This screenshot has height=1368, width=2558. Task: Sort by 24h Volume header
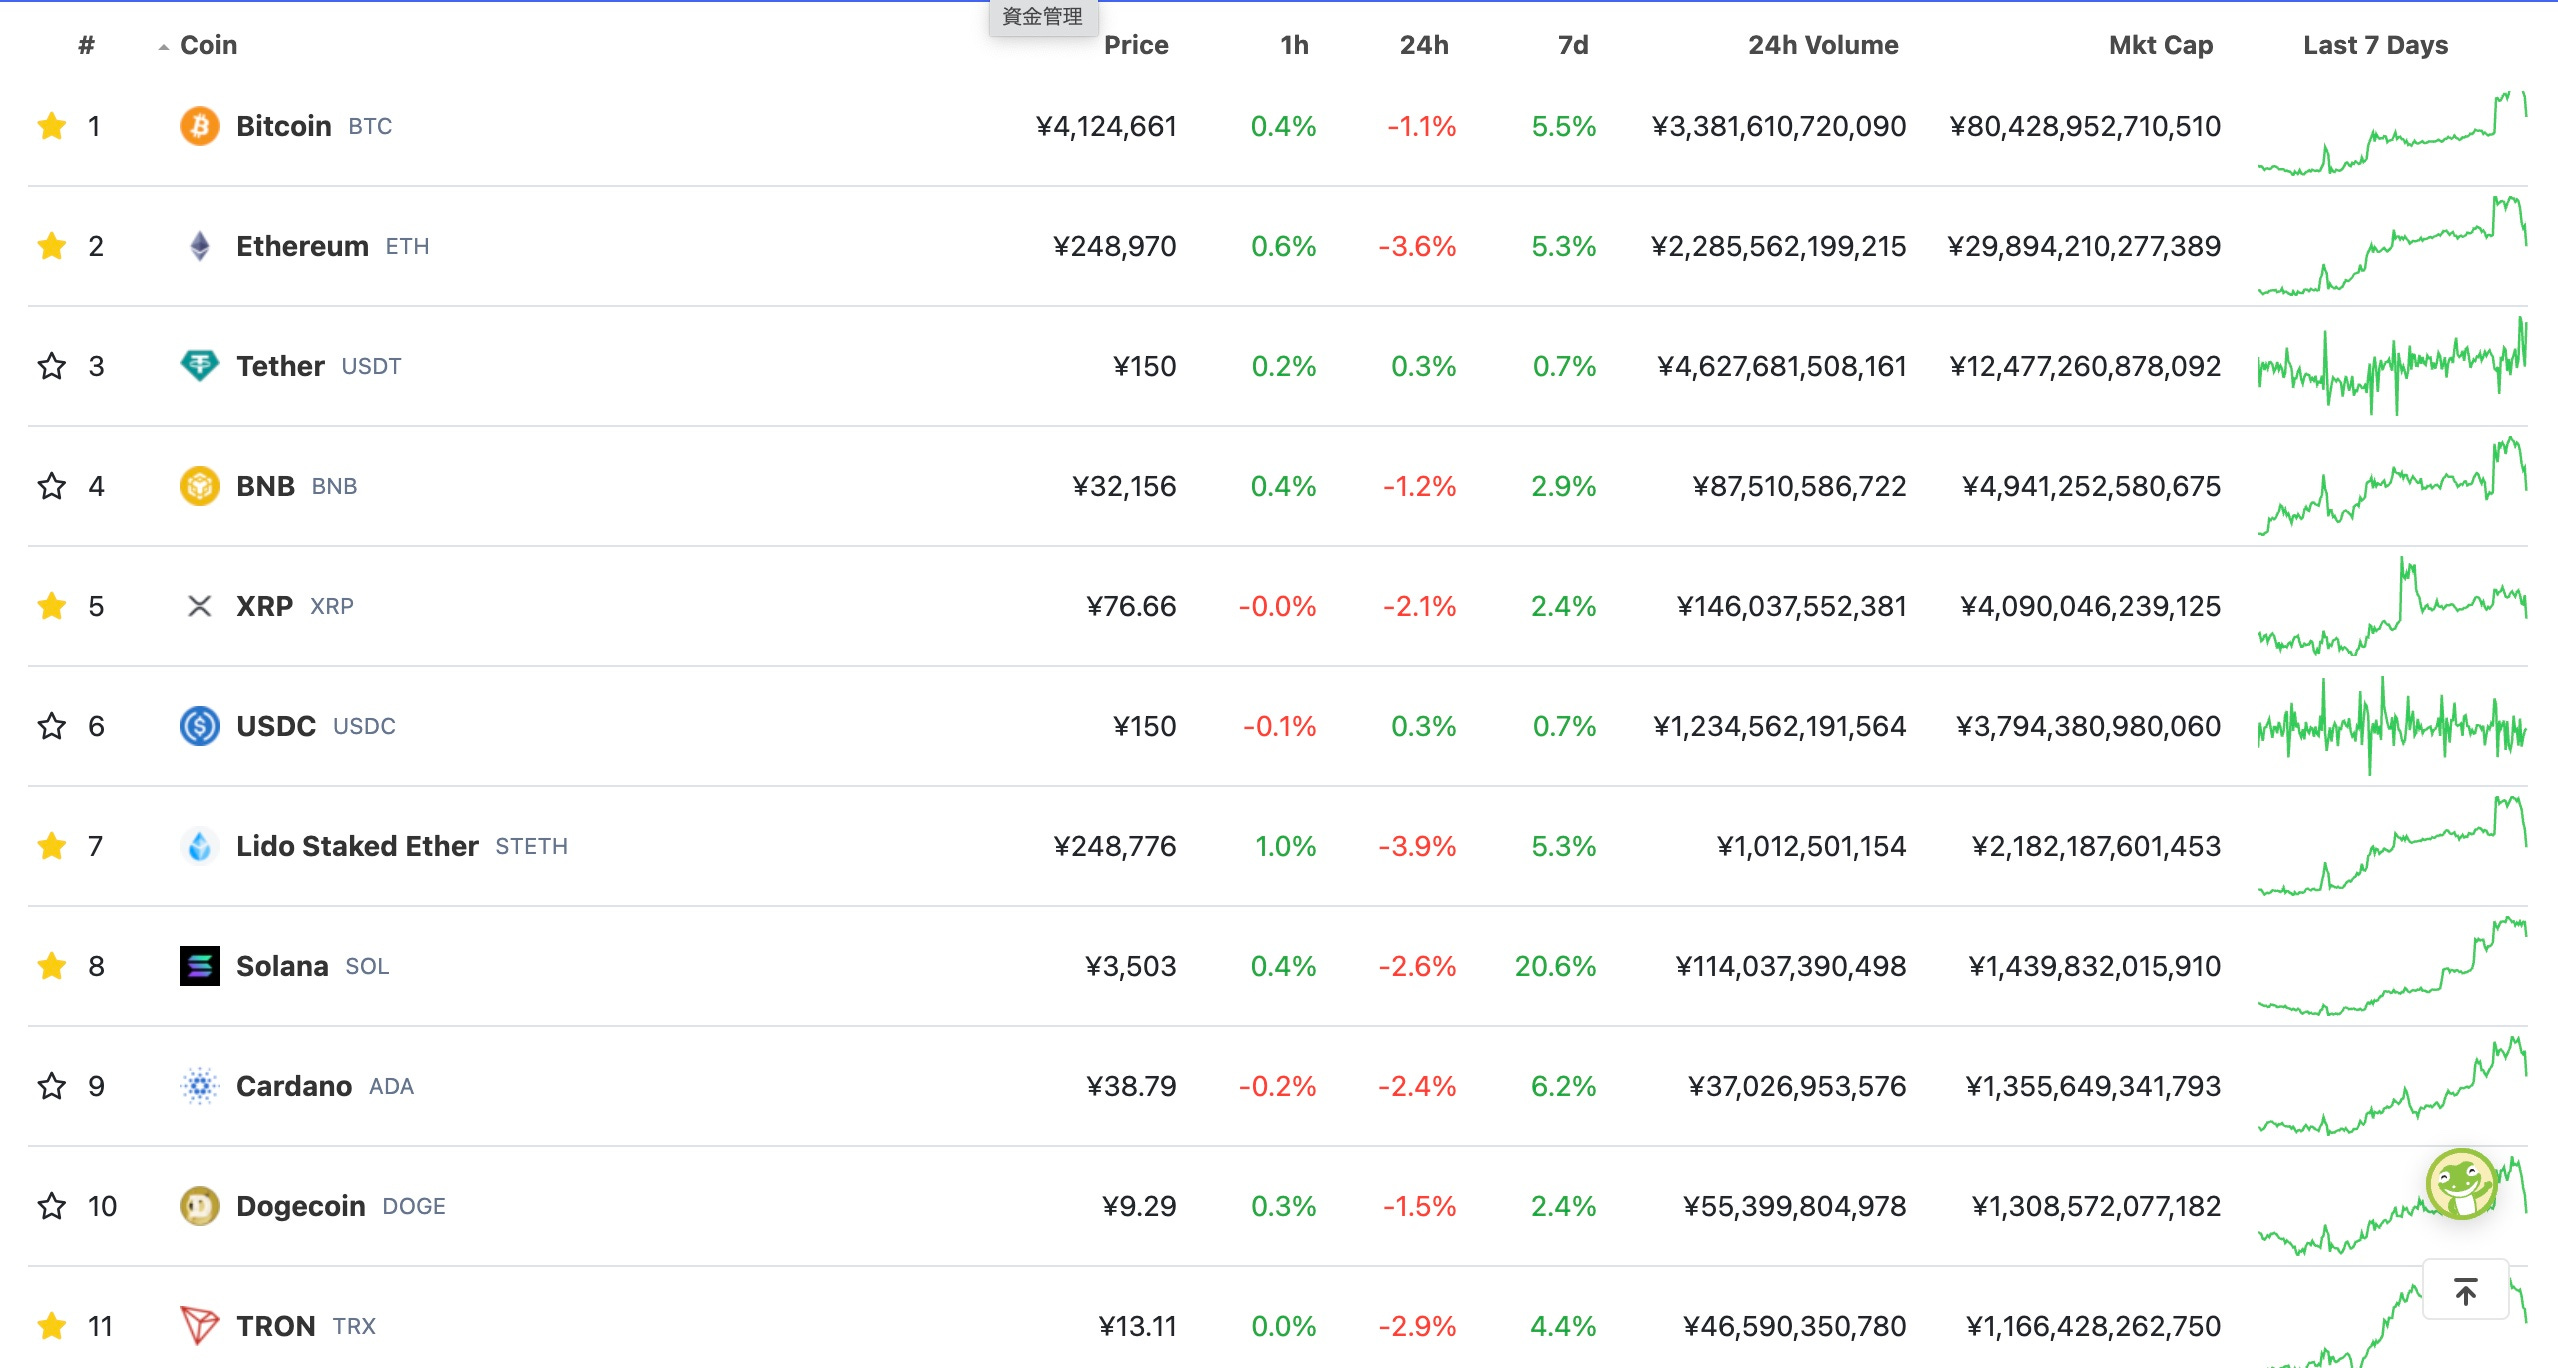(1823, 45)
